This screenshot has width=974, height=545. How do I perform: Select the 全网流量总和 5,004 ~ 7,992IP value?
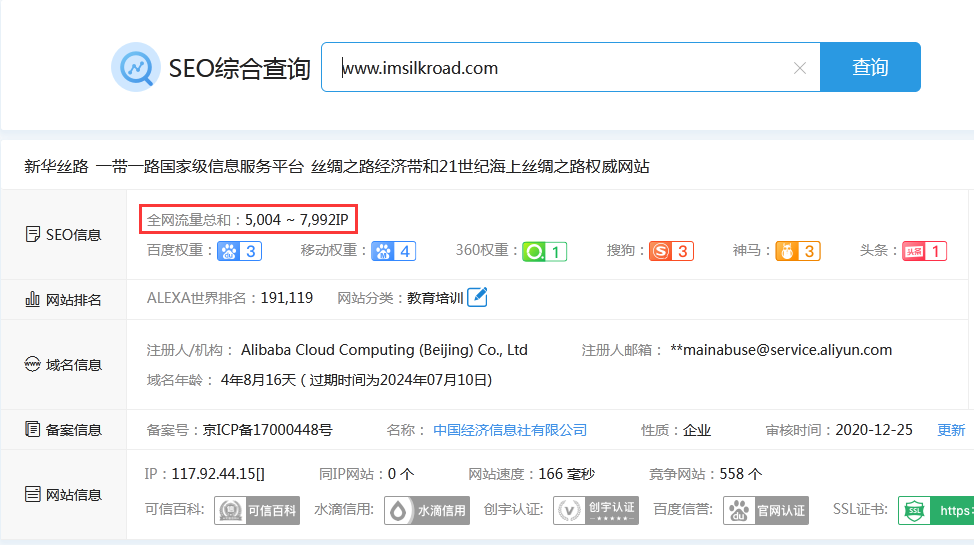click(x=297, y=220)
